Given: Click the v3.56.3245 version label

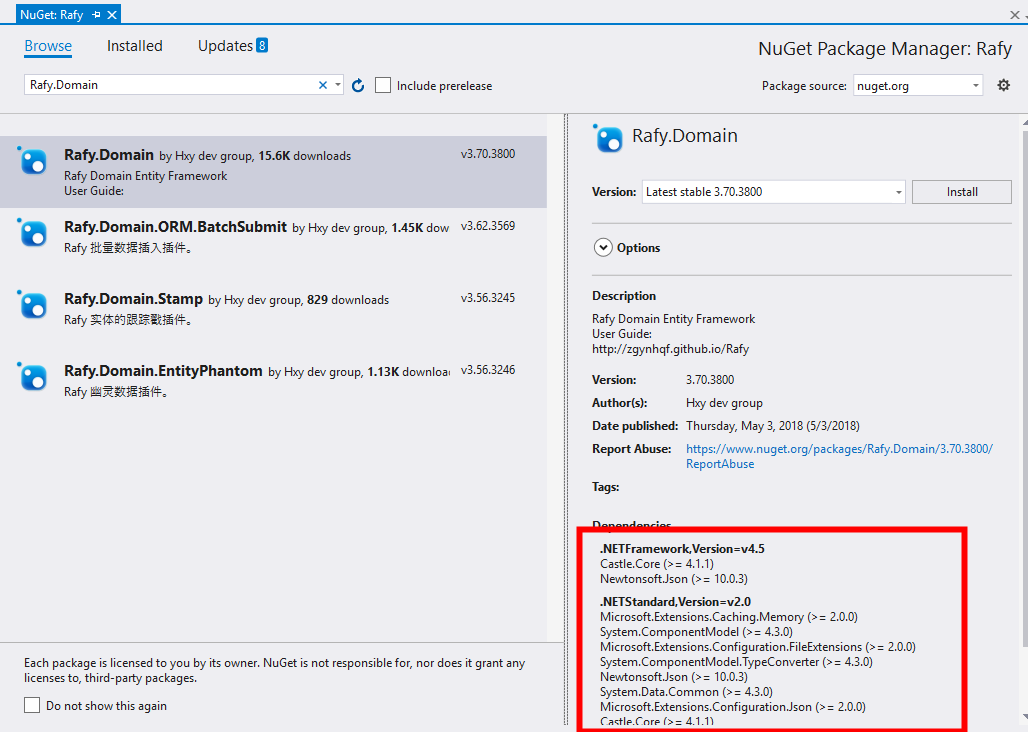Looking at the screenshot, I should (x=488, y=298).
